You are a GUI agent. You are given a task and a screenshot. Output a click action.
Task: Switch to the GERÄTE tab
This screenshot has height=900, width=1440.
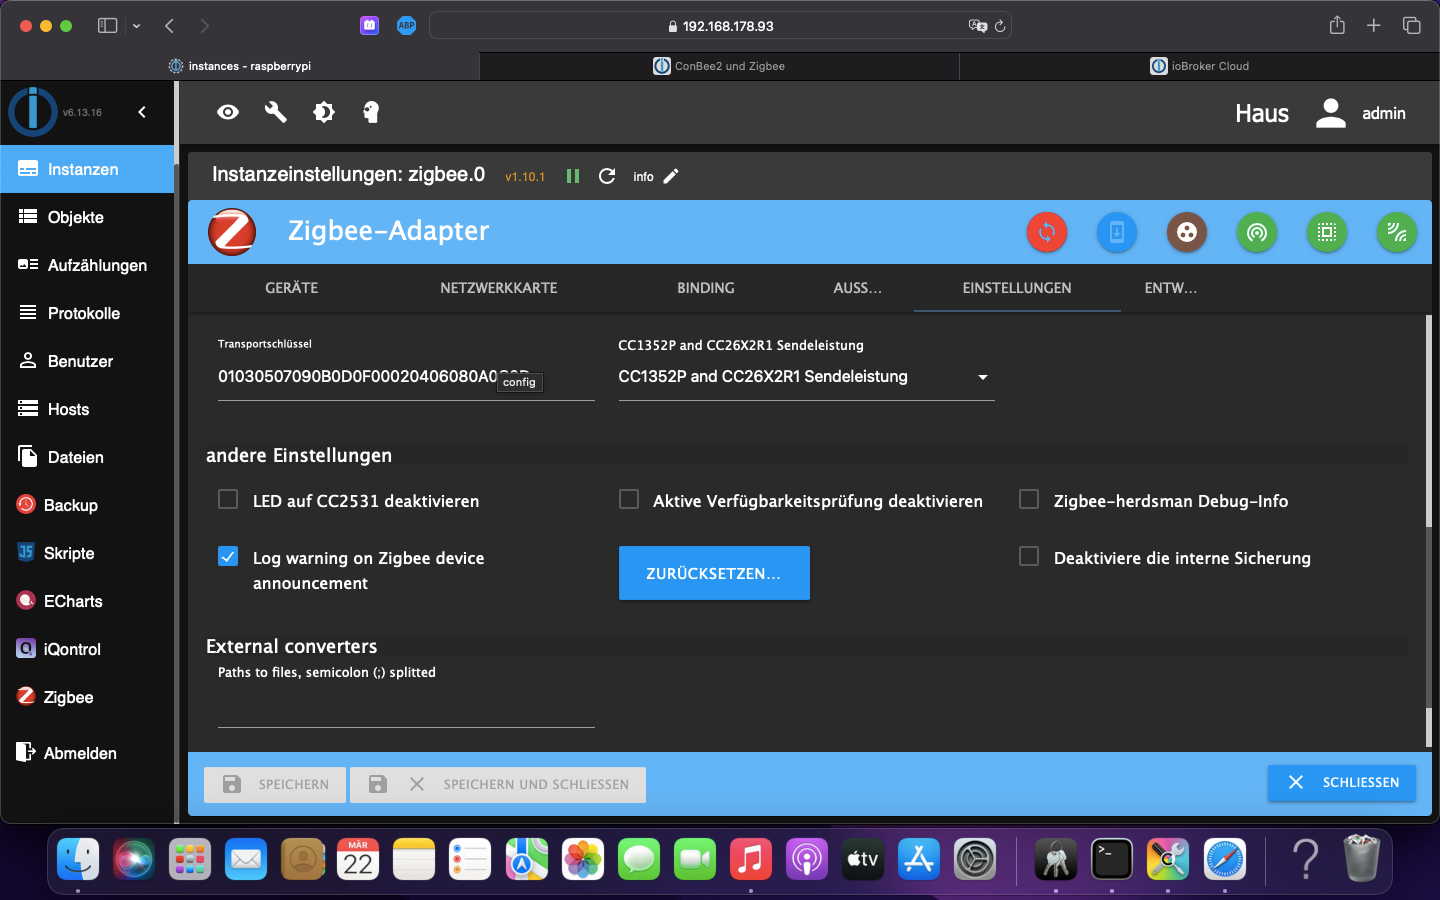pyautogui.click(x=291, y=288)
